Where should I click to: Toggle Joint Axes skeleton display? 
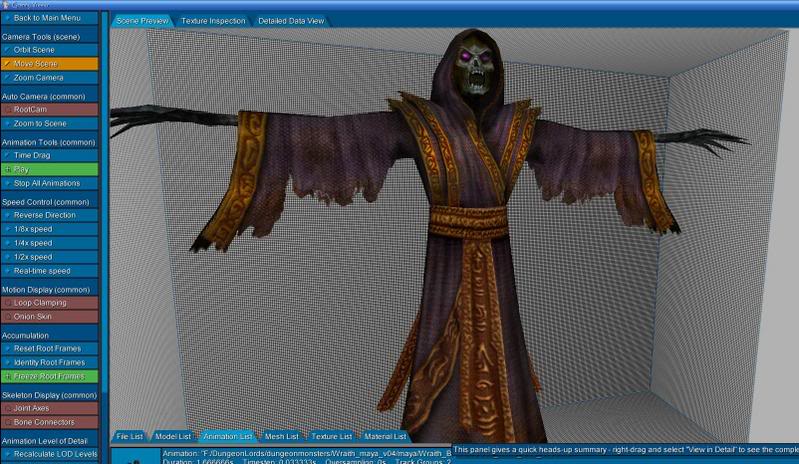(x=49, y=408)
